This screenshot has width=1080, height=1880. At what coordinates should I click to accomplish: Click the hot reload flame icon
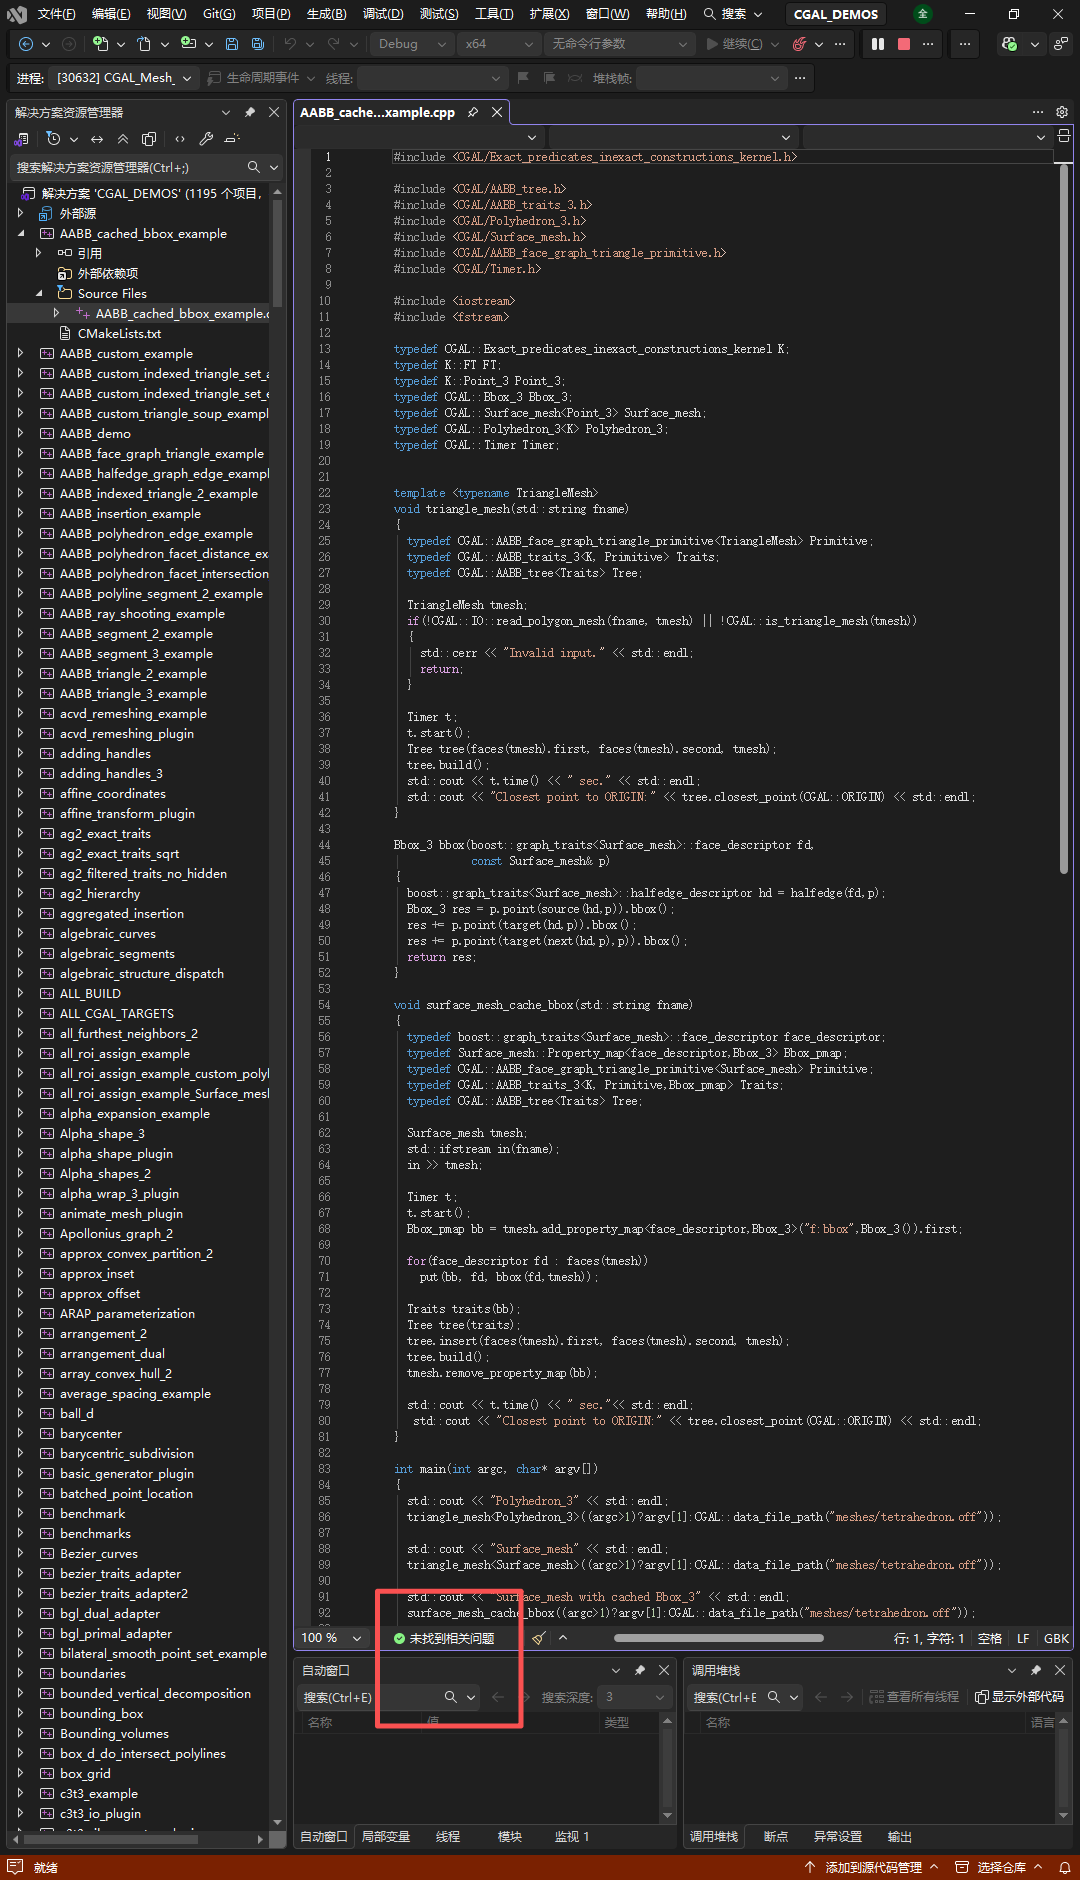(799, 44)
